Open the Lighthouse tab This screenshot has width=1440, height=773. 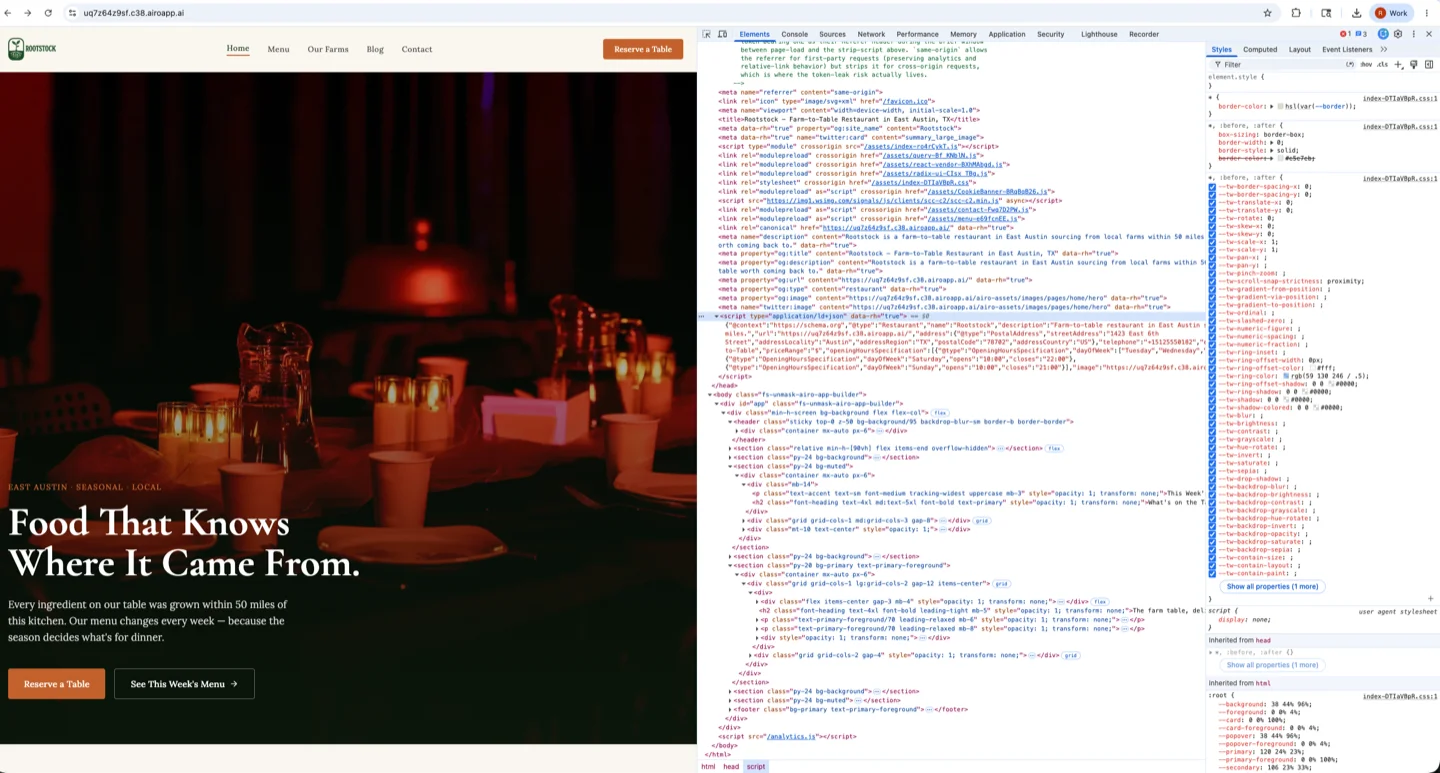(x=1099, y=34)
